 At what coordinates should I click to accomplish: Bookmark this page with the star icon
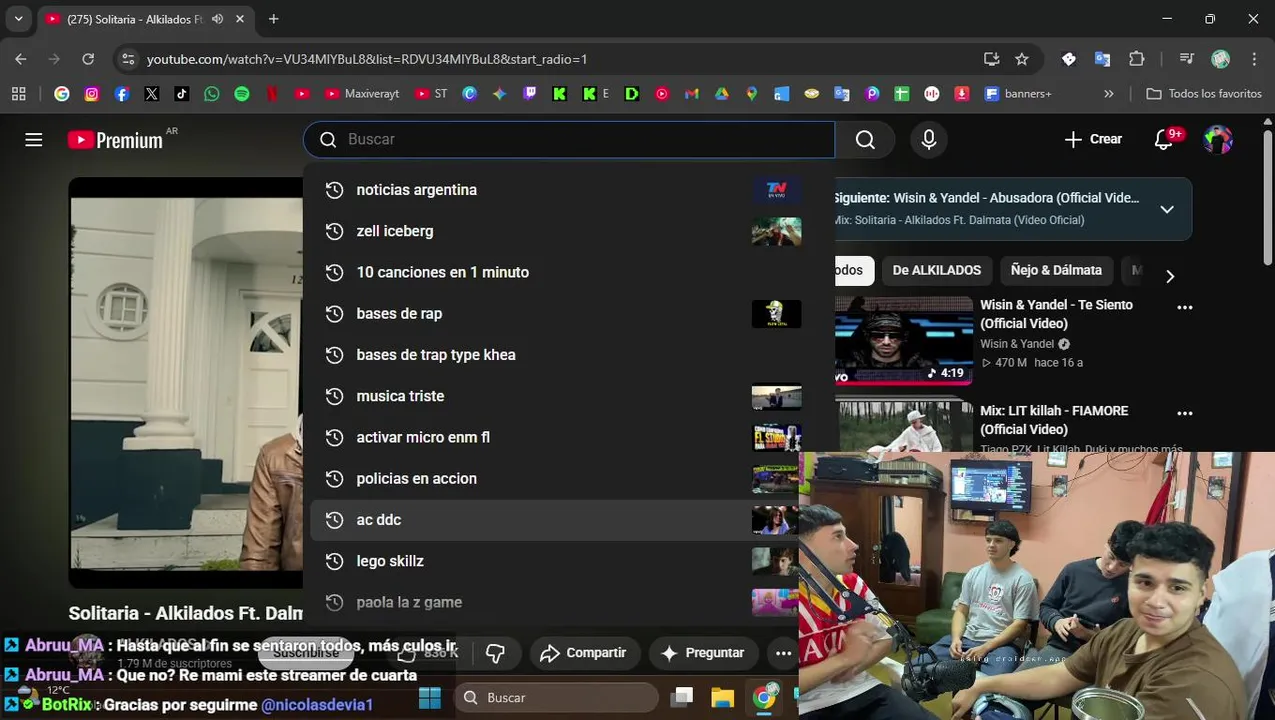click(x=1022, y=59)
